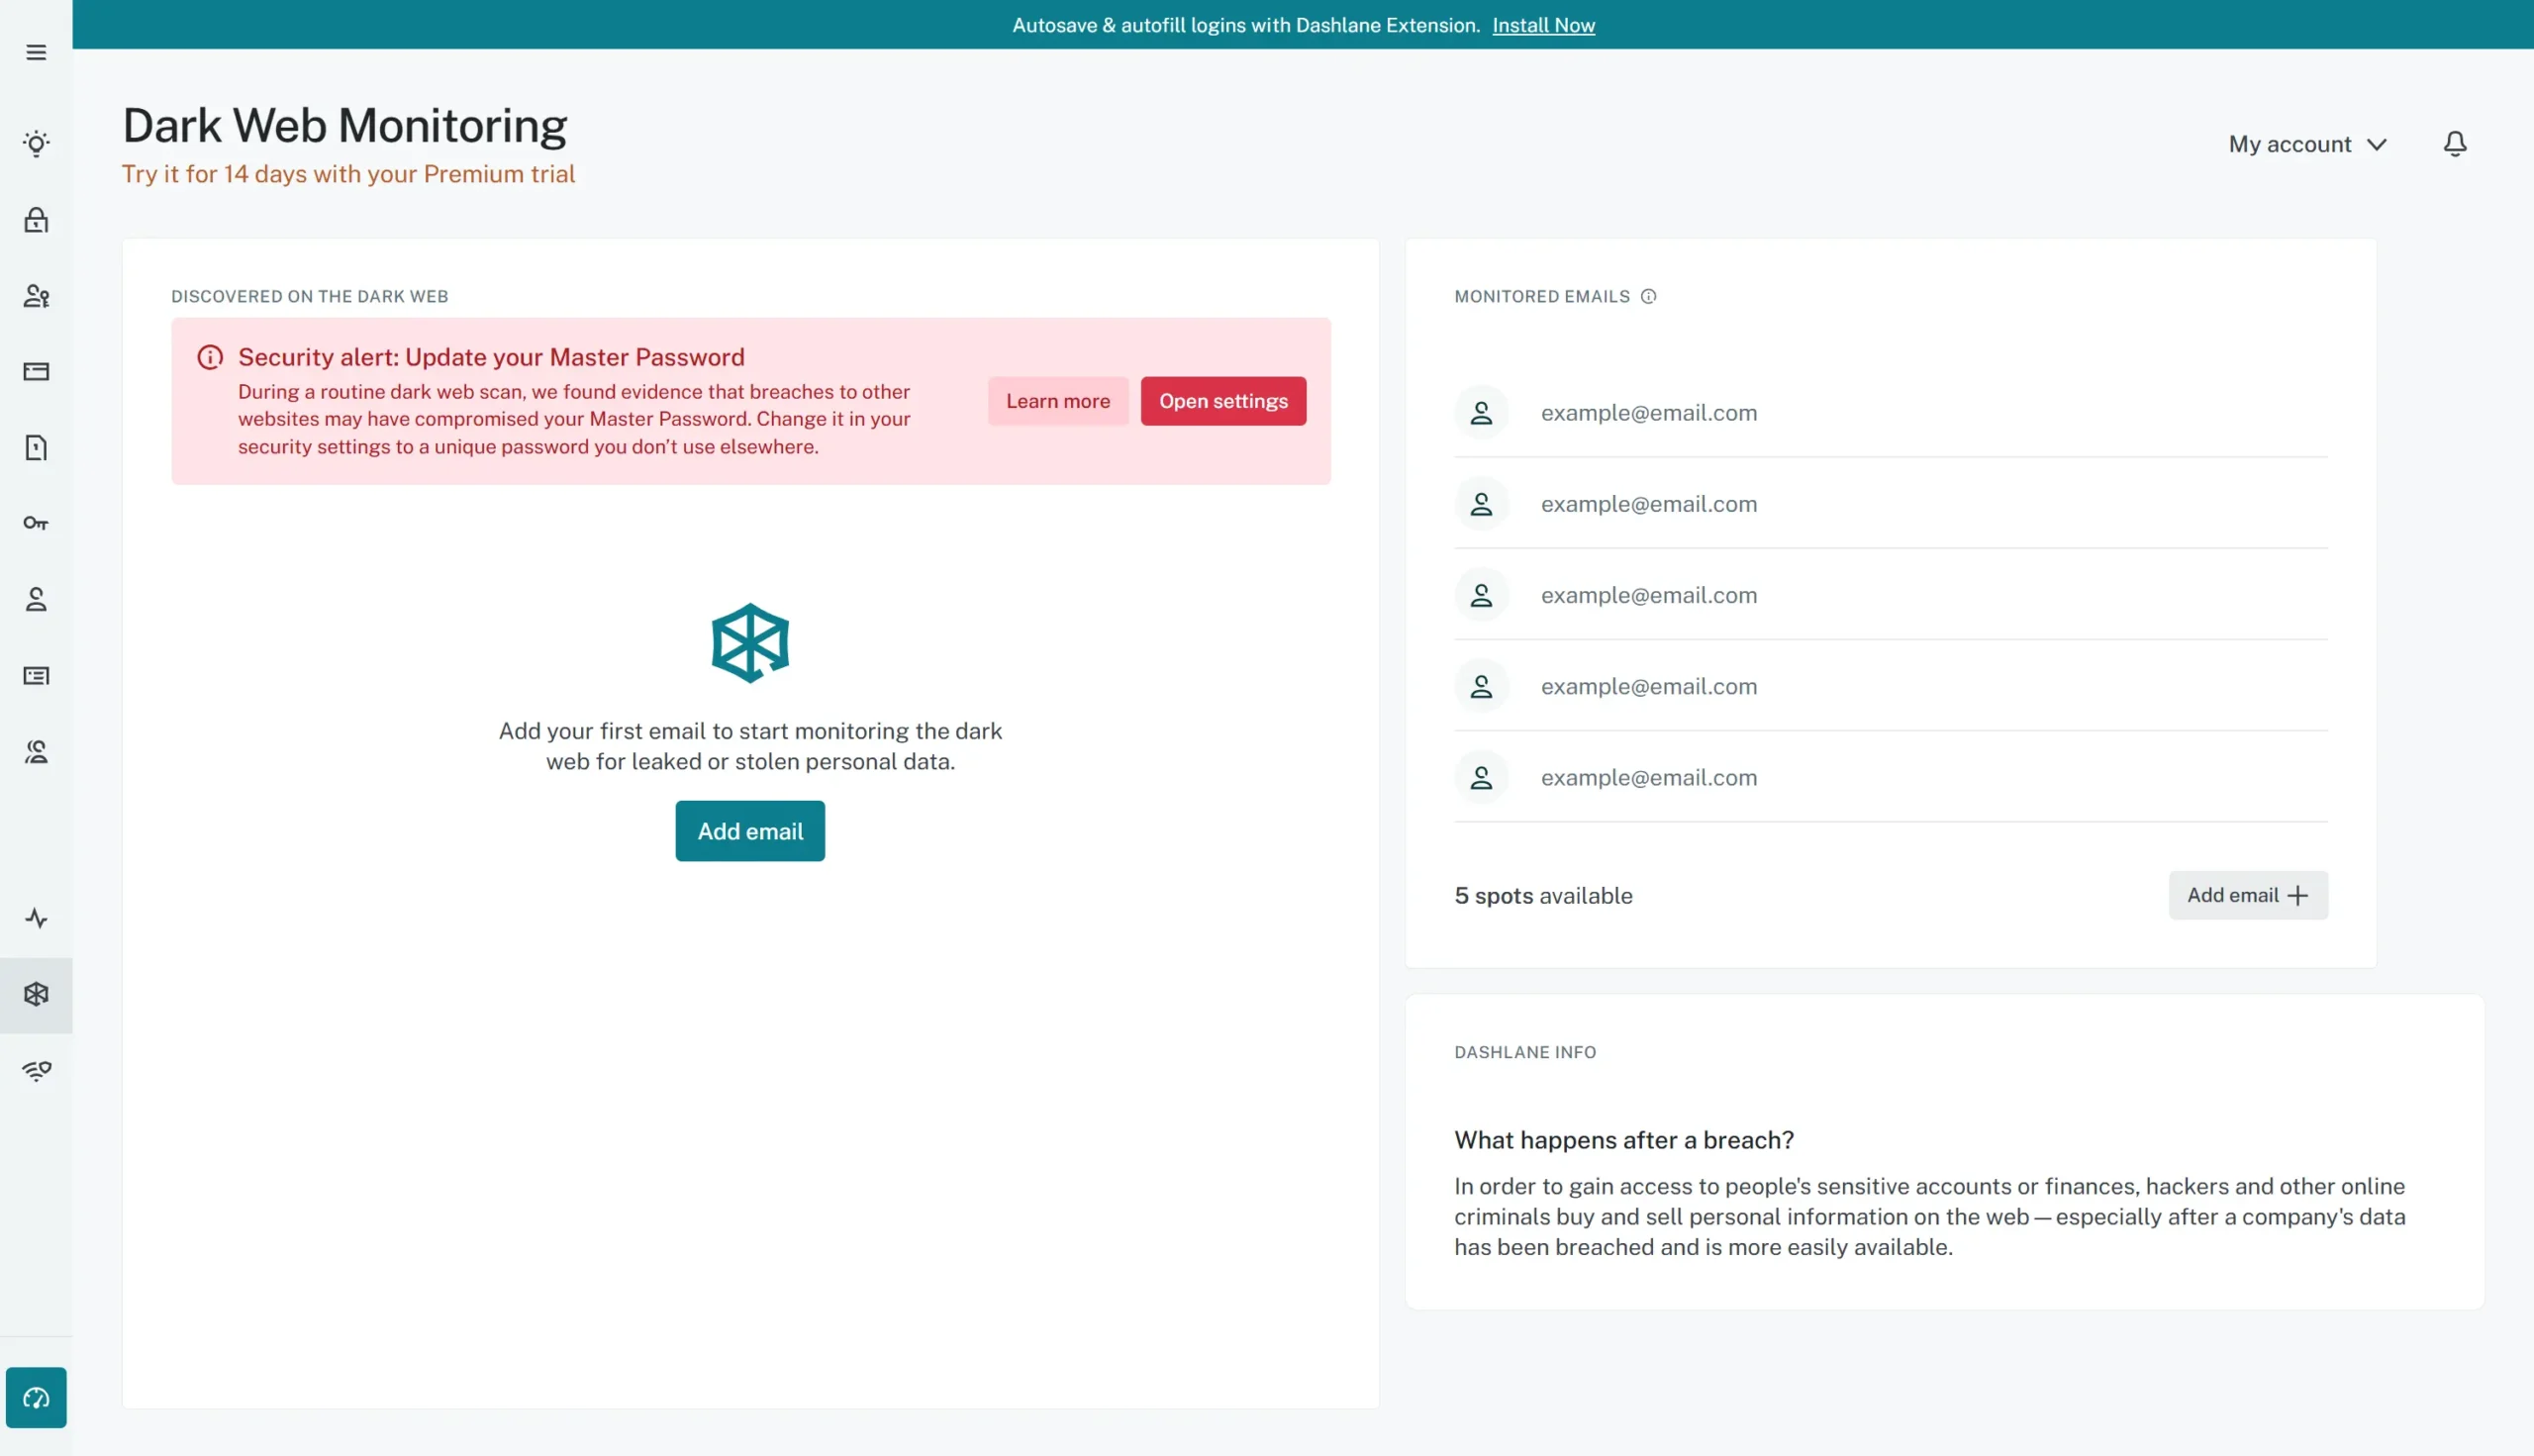Click Add email below the monitoring message
The height and width of the screenshot is (1456, 2534).
749,830
